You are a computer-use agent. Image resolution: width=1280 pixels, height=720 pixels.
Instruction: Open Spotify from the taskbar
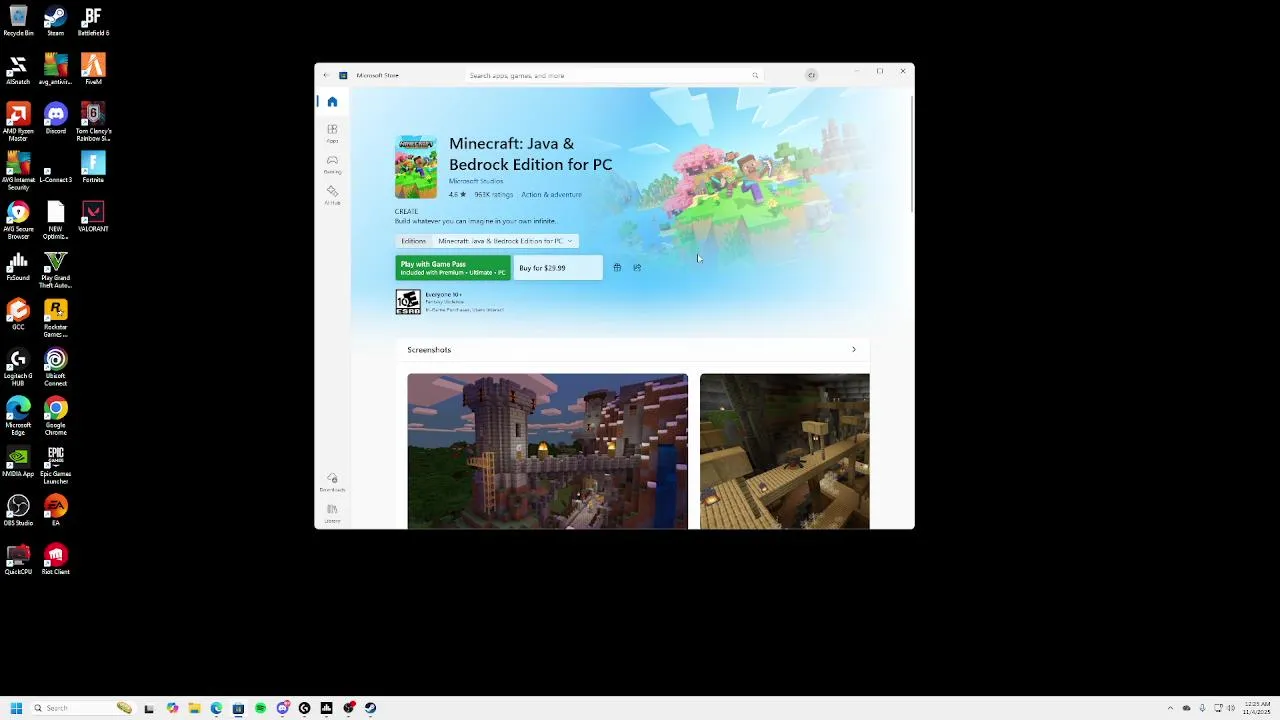(x=260, y=708)
